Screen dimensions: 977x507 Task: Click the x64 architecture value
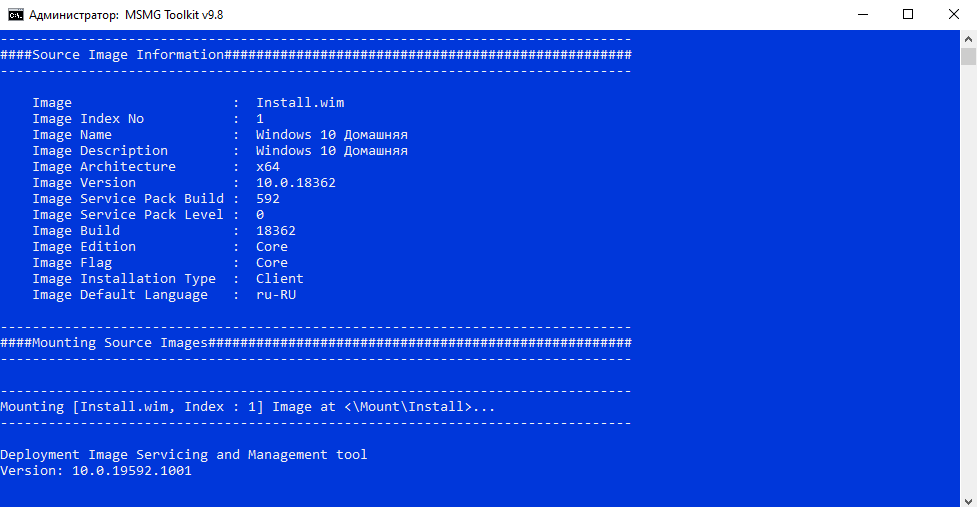[x=268, y=167]
